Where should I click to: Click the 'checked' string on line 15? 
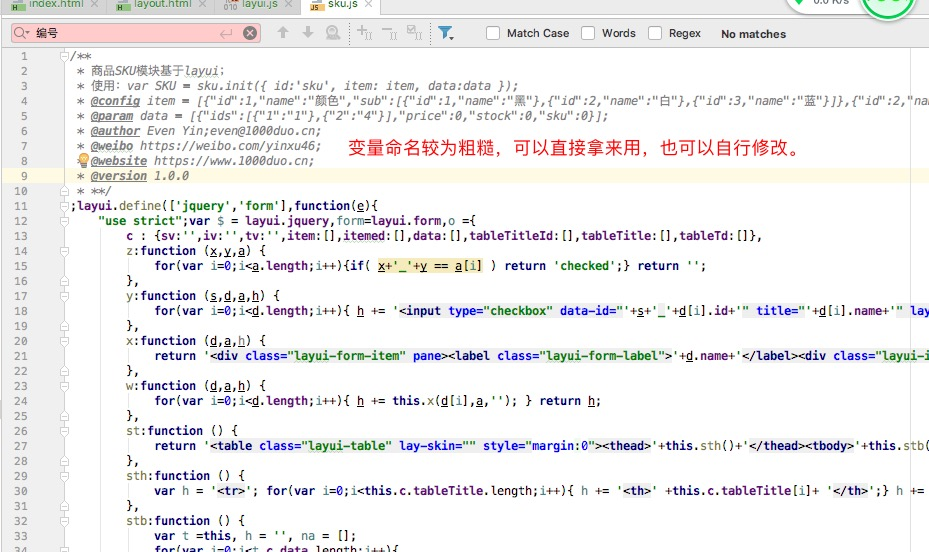(x=585, y=266)
